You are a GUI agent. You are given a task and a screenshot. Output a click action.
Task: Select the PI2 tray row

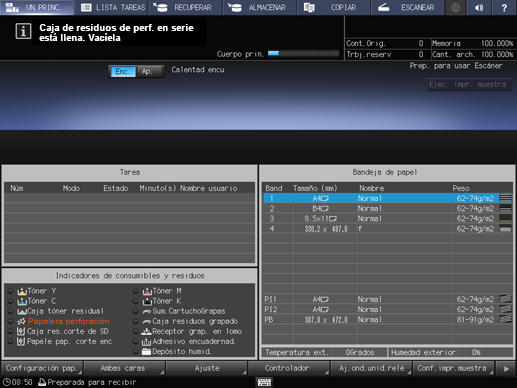[x=388, y=309]
